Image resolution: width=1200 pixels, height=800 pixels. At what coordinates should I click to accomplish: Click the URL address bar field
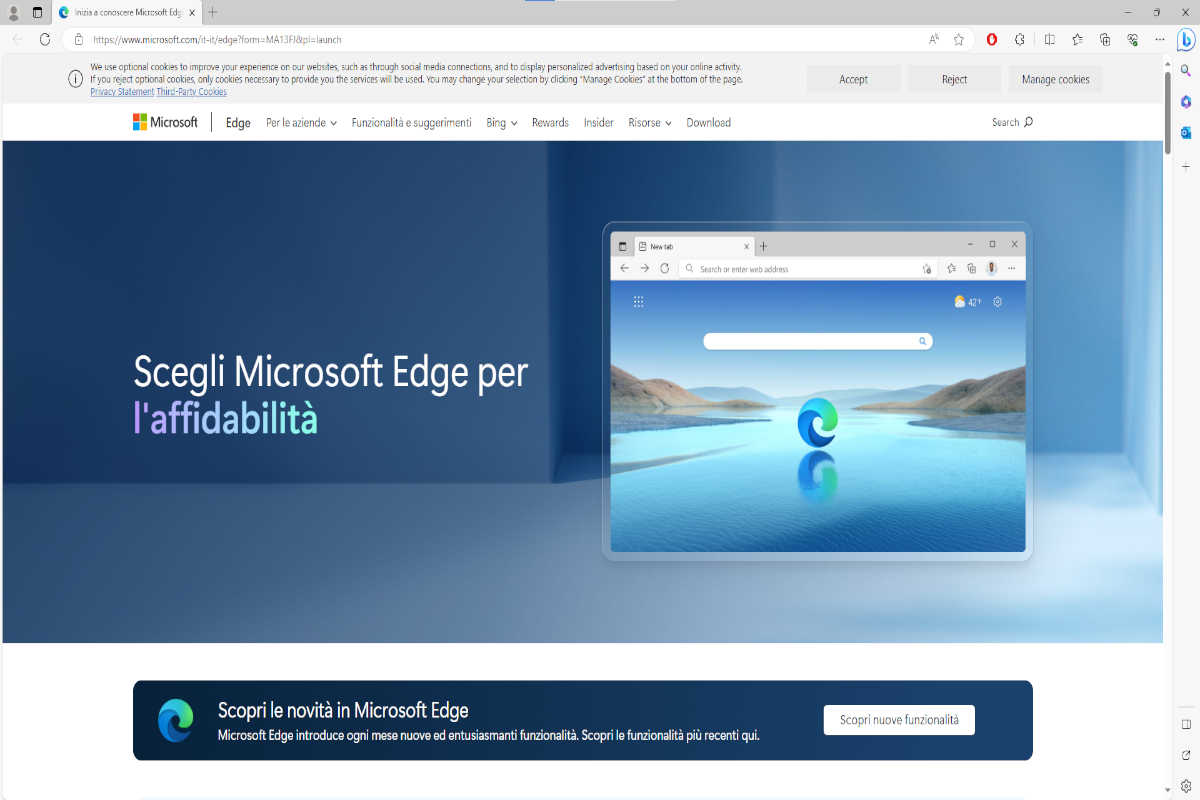click(x=500, y=39)
